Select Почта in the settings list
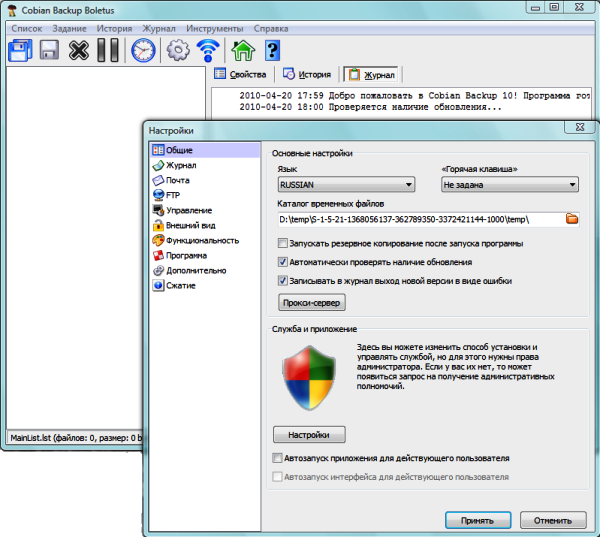 pos(205,180)
